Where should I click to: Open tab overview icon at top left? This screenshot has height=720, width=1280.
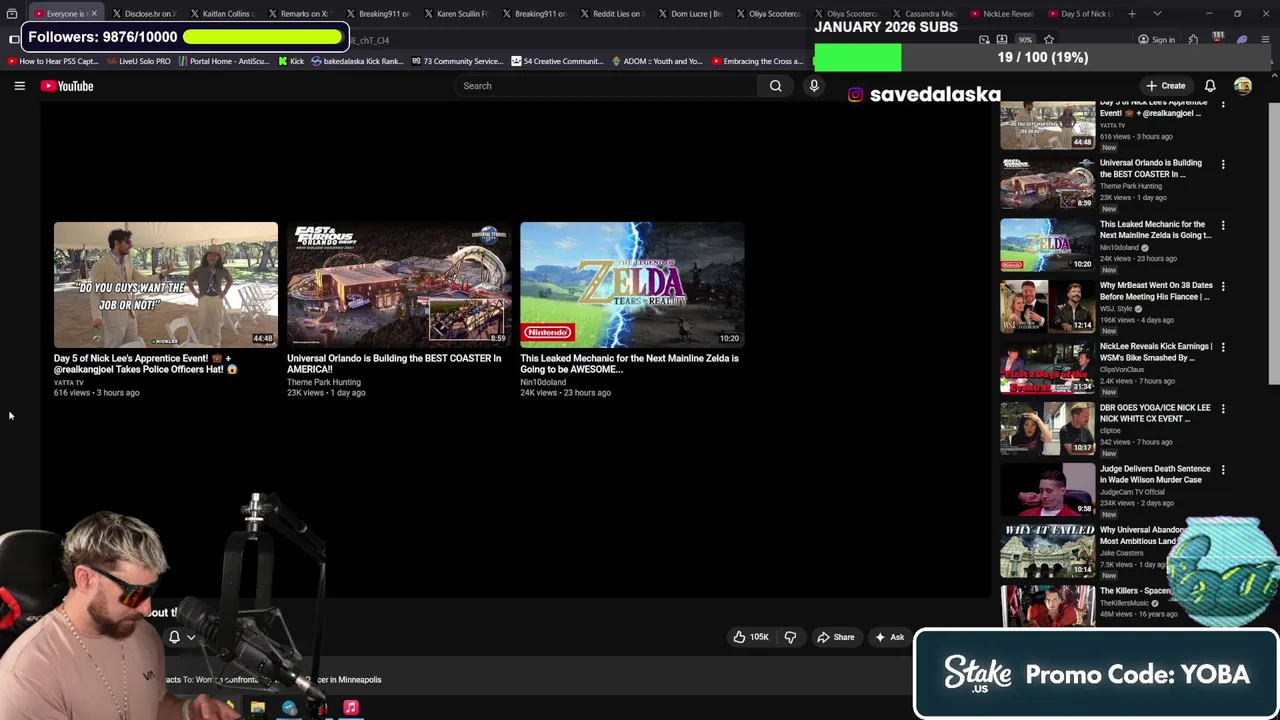(12, 14)
